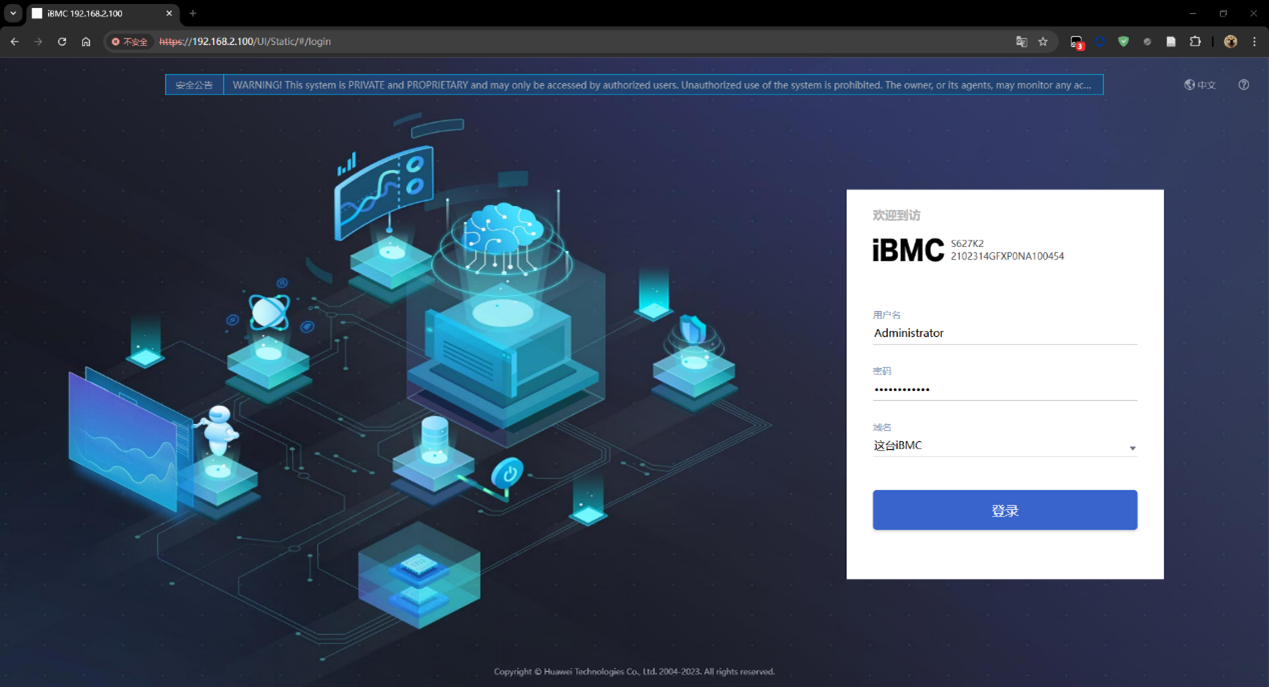
Task: Click the gray round extension icon
Action: tap(1147, 42)
